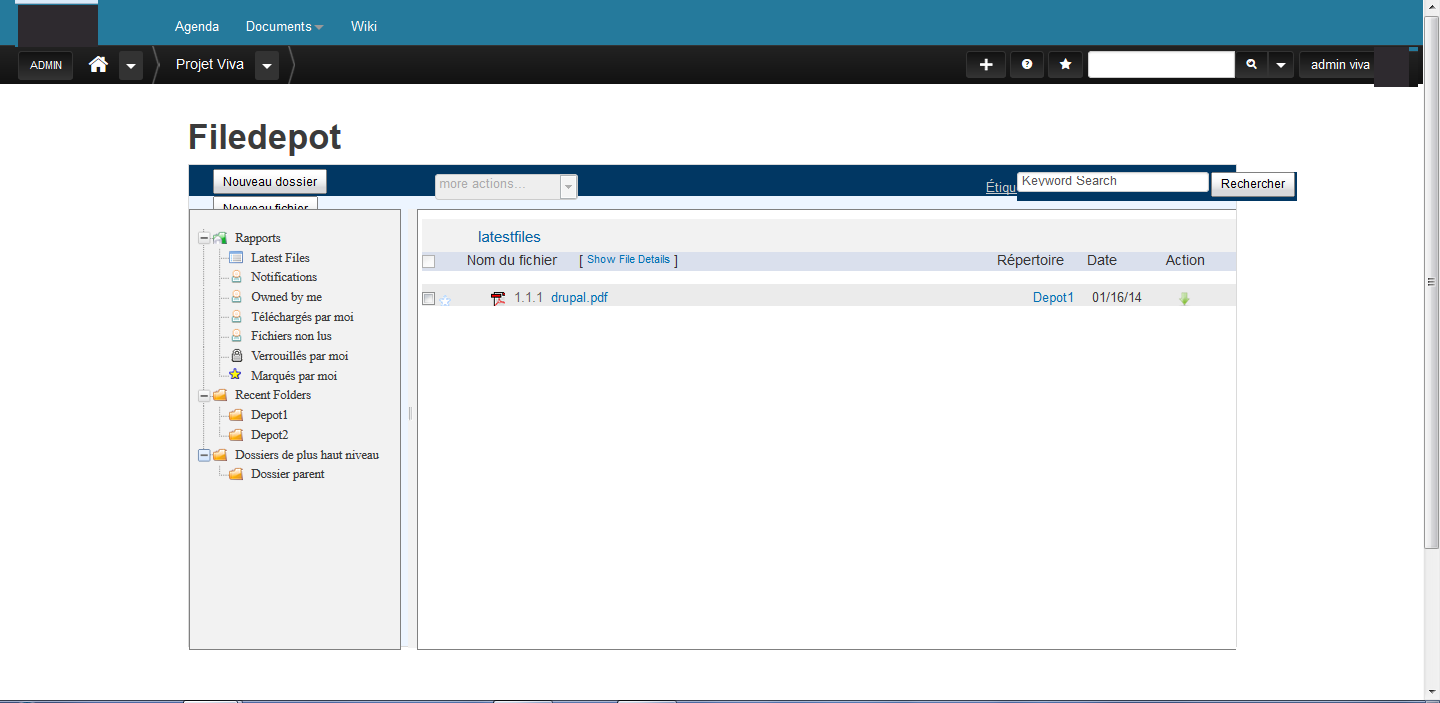Image resolution: width=1440 pixels, height=703 pixels.
Task: Select Téléchargés par moi tree item
Action: [x=302, y=317]
